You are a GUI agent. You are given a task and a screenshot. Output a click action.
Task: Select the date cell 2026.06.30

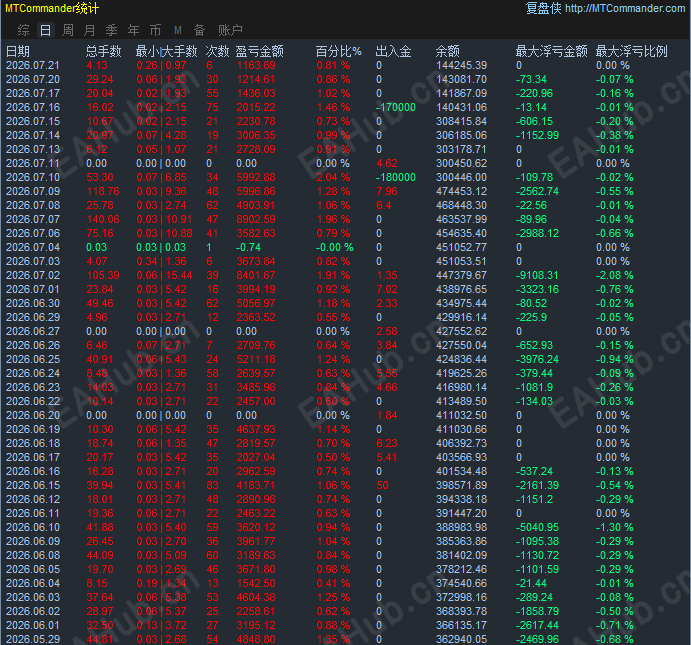click(x=33, y=304)
